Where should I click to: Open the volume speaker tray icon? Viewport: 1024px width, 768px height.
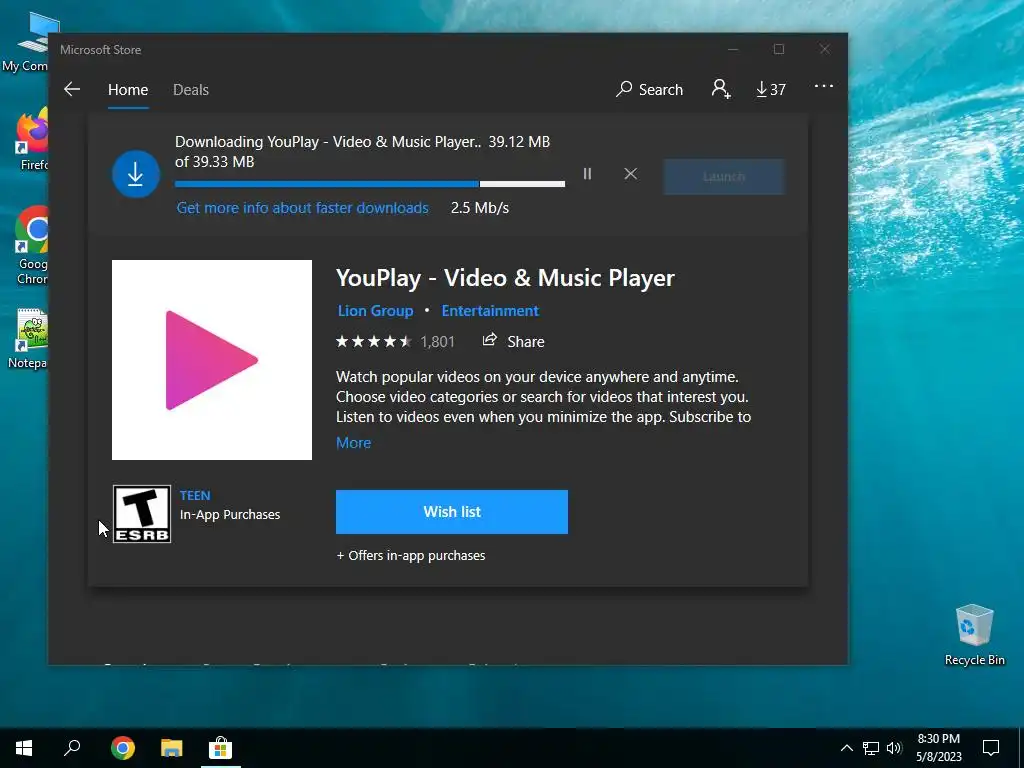[894, 748]
